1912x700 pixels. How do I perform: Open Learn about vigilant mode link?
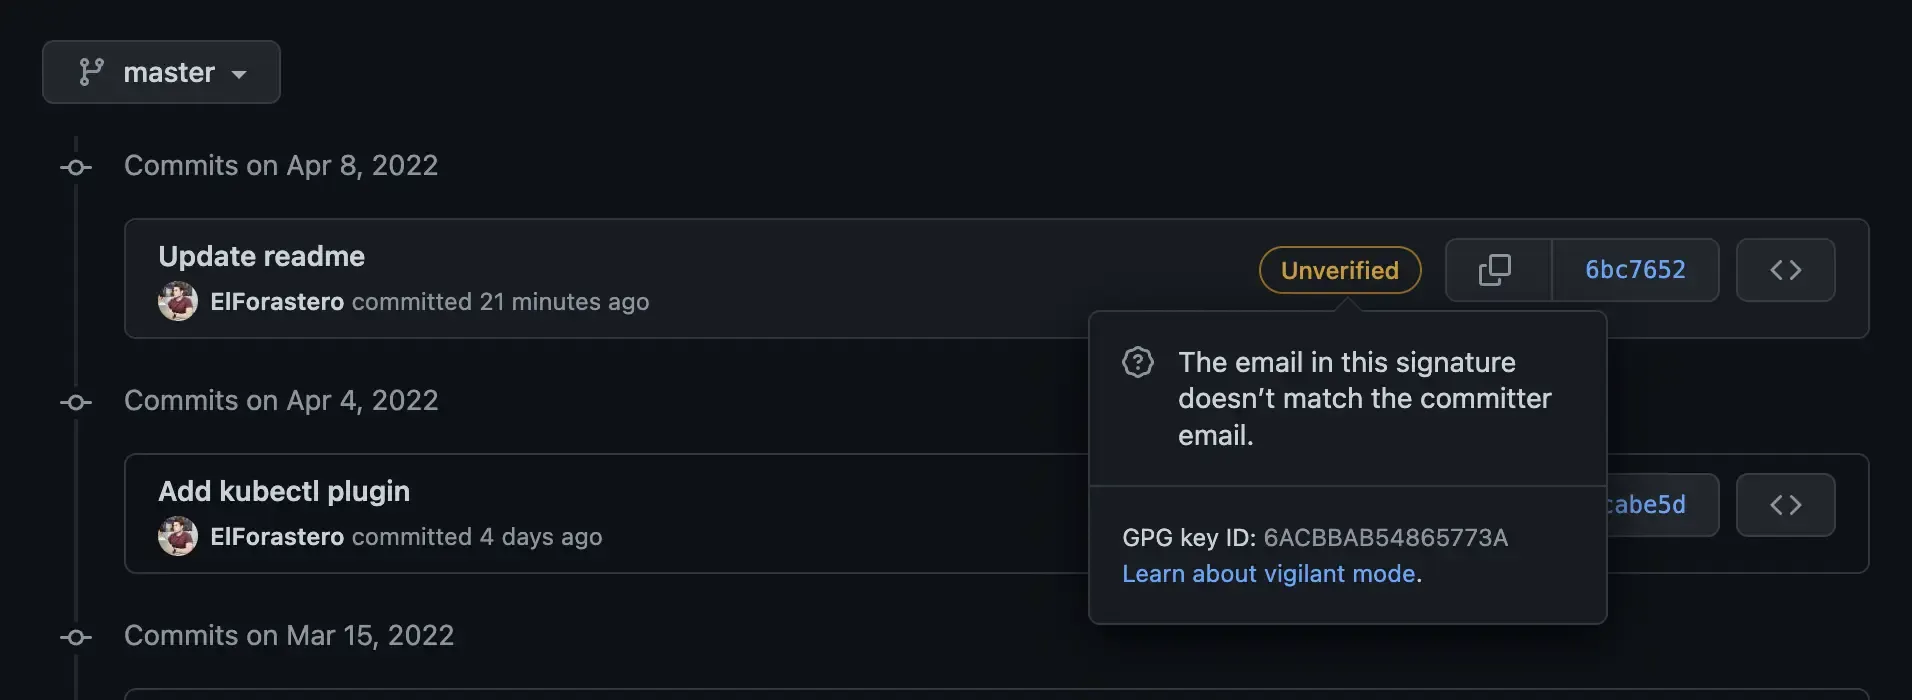1269,573
